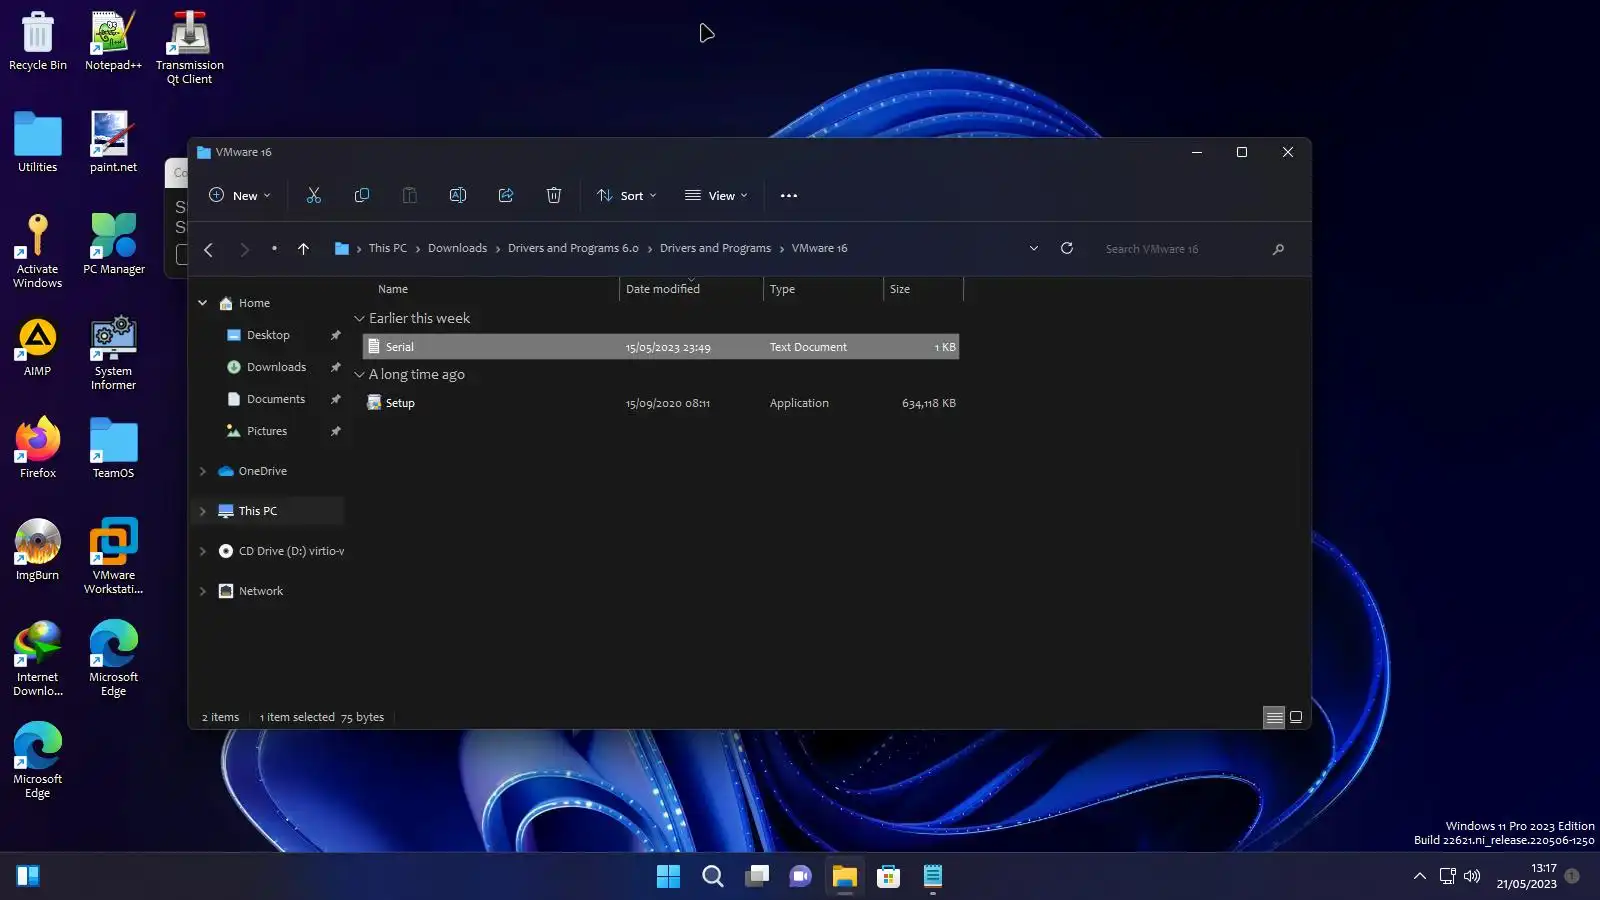This screenshot has width=1600, height=900.
Task: Open Task View from the taskbar
Action: coord(757,877)
